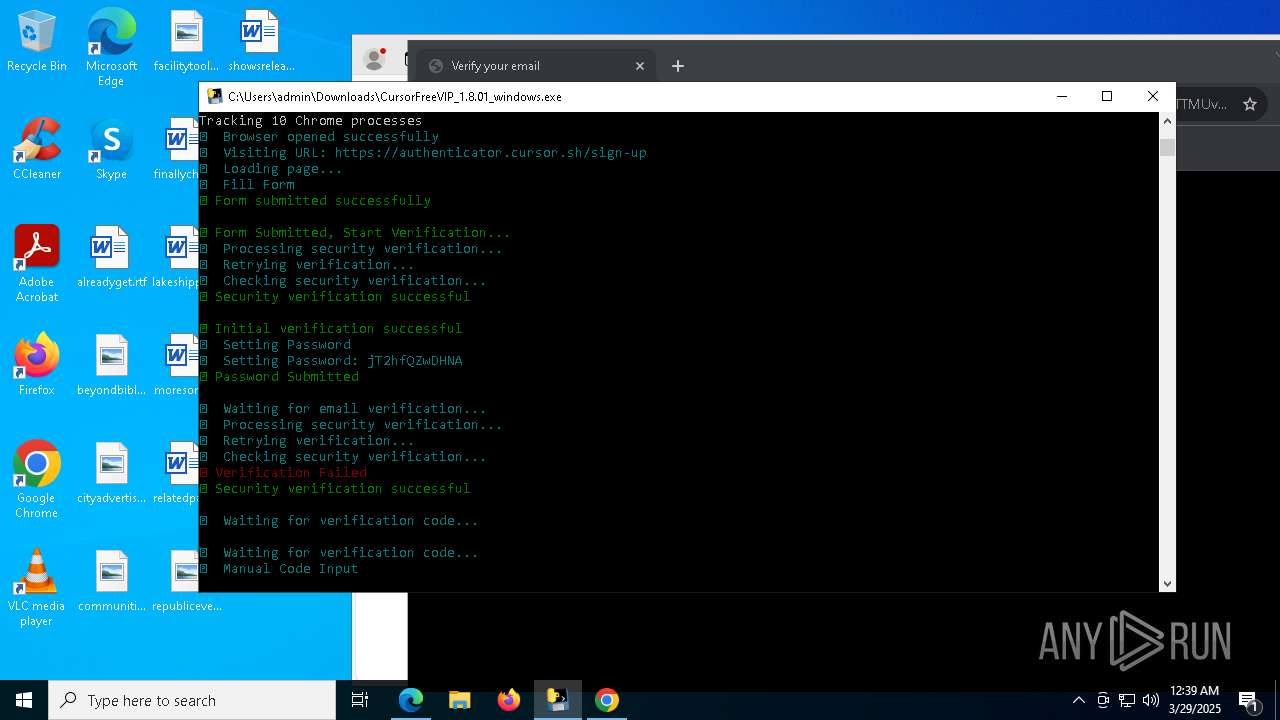The width and height of the screenshot is (1280, 720).
Task: Open the Firefox desktop shortcut
Action: 37,366
